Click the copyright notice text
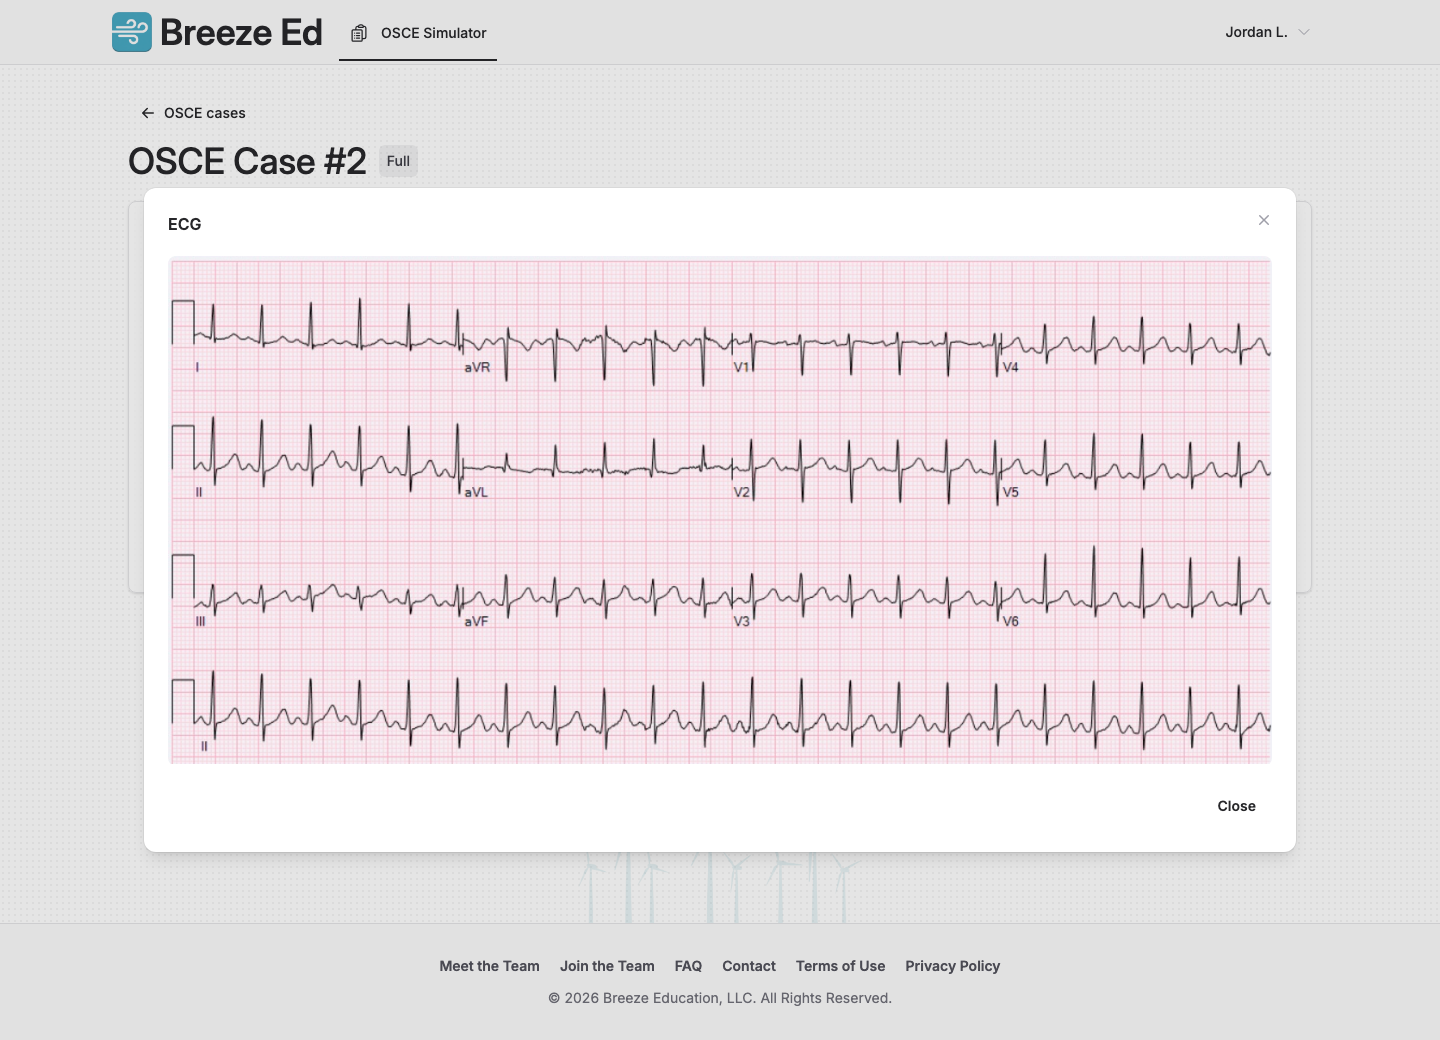 tap(720, 998)
